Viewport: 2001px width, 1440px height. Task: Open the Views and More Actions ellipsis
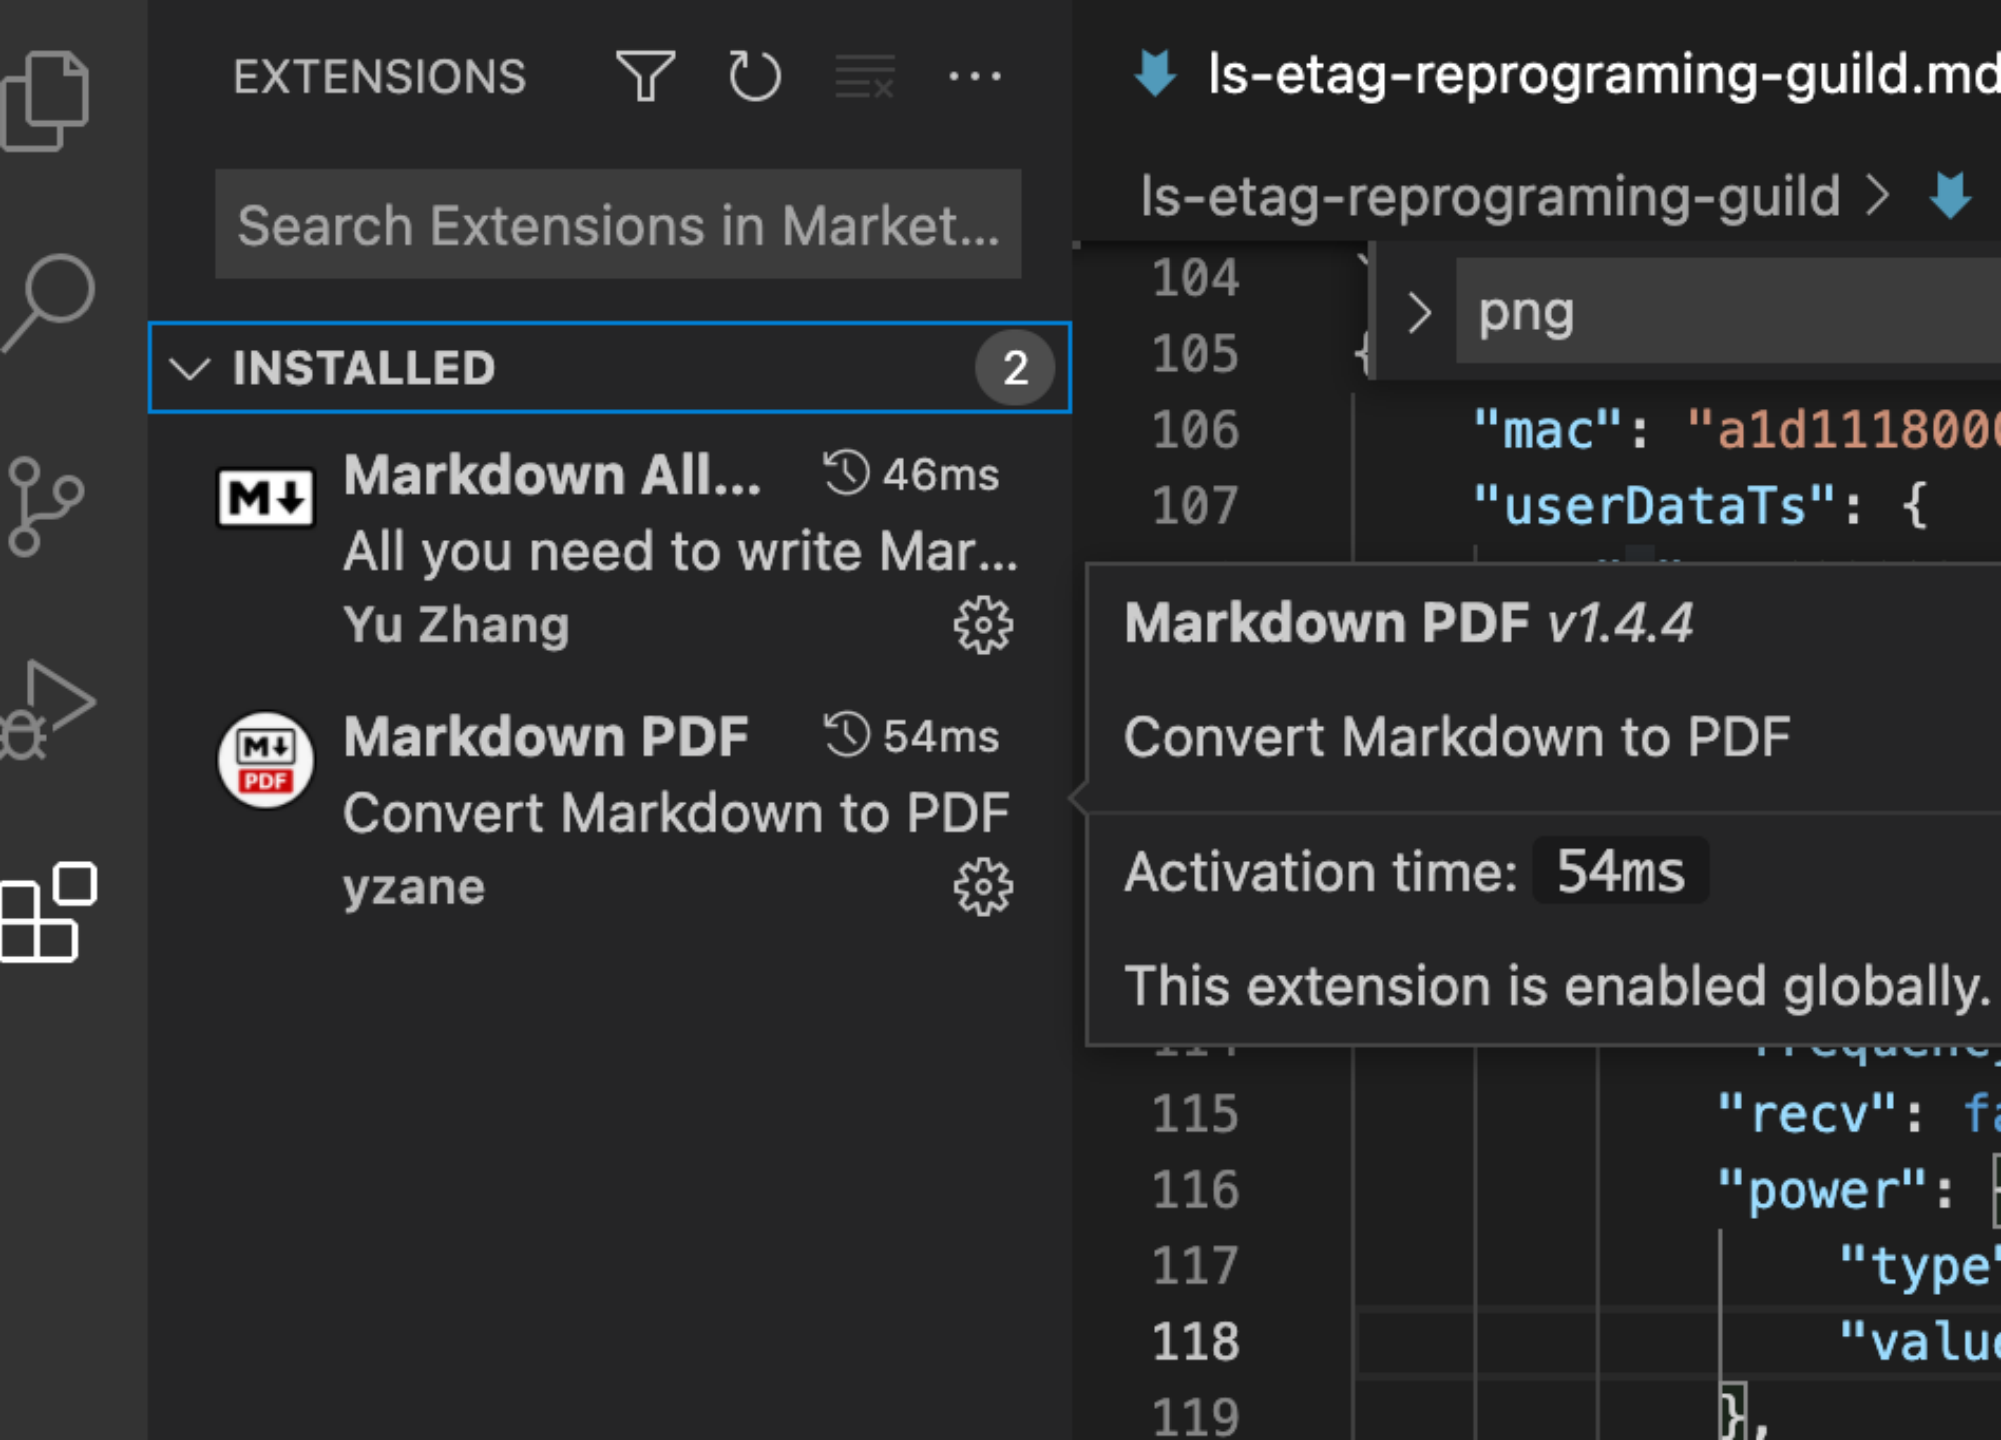(x=974, y=76)
